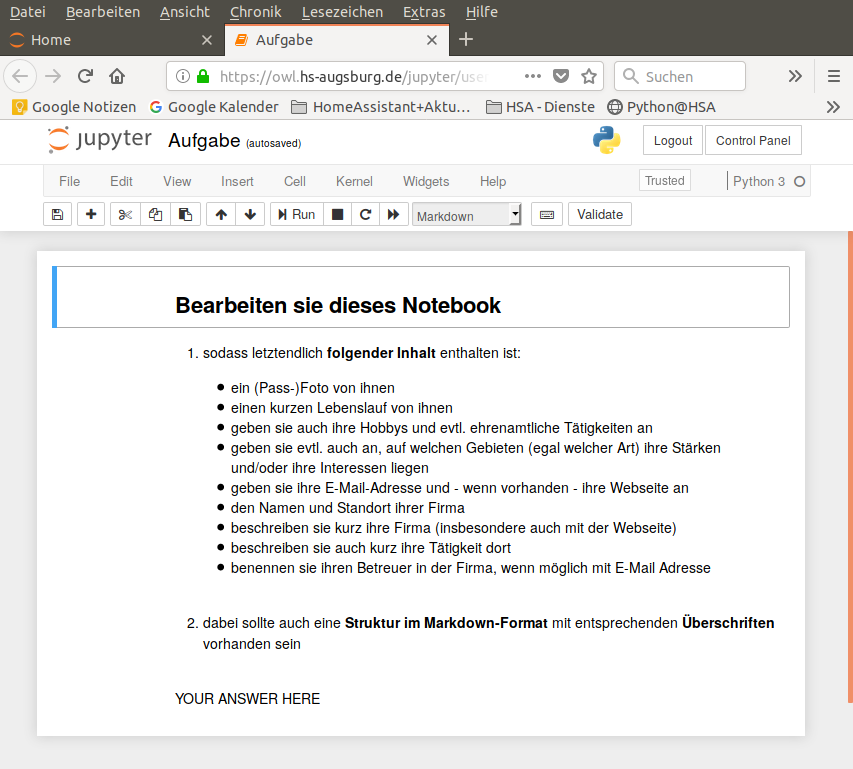Click the Validate button
This screenshot has width=853, height=769.
600,214
